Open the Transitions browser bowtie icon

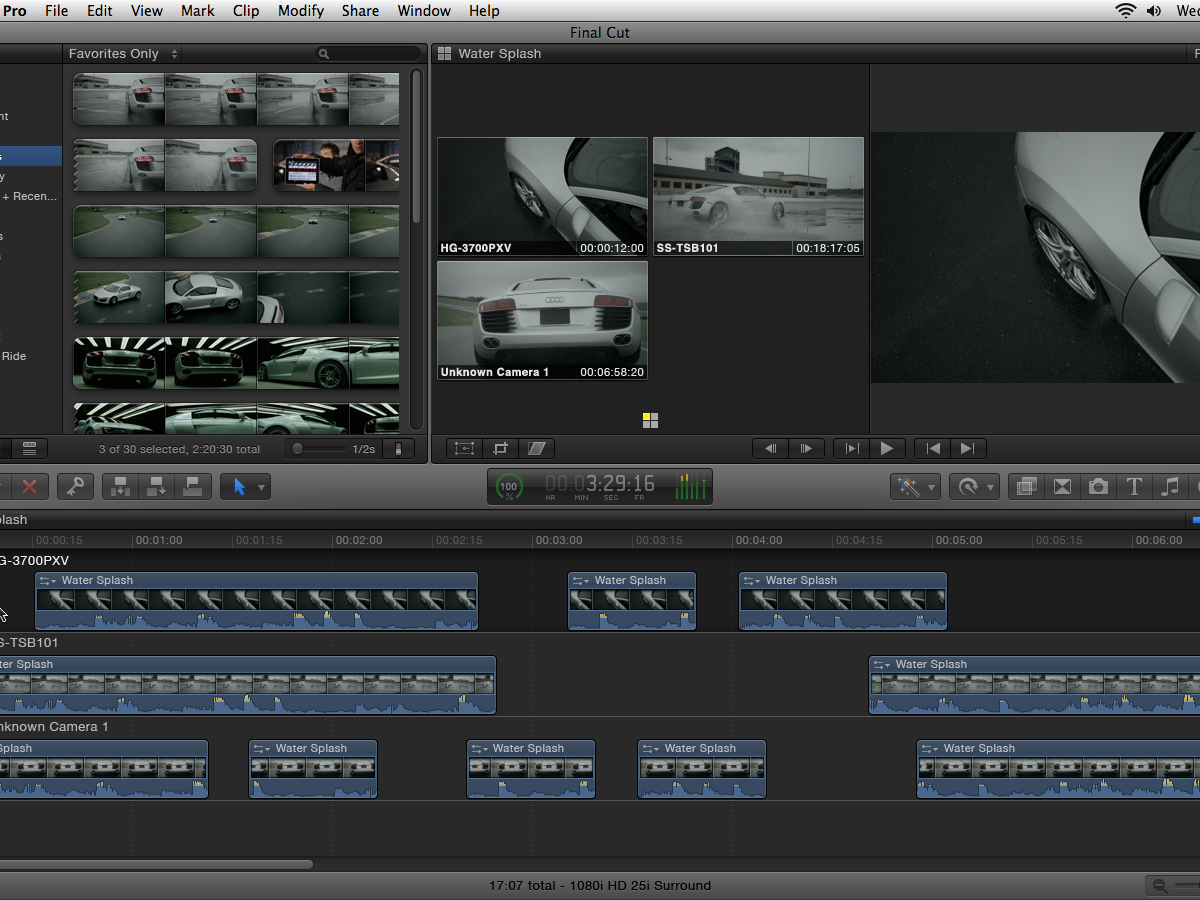1062,487
